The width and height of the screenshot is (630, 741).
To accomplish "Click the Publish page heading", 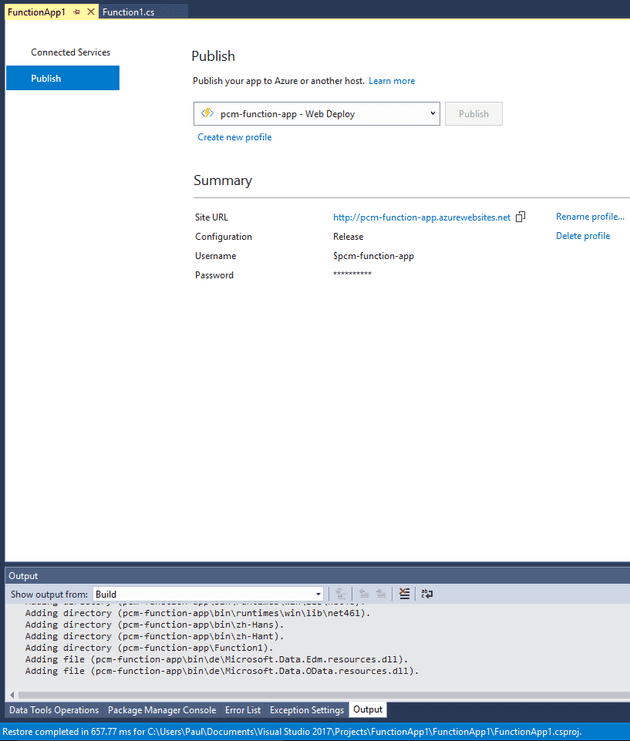I will coord(213,56).
